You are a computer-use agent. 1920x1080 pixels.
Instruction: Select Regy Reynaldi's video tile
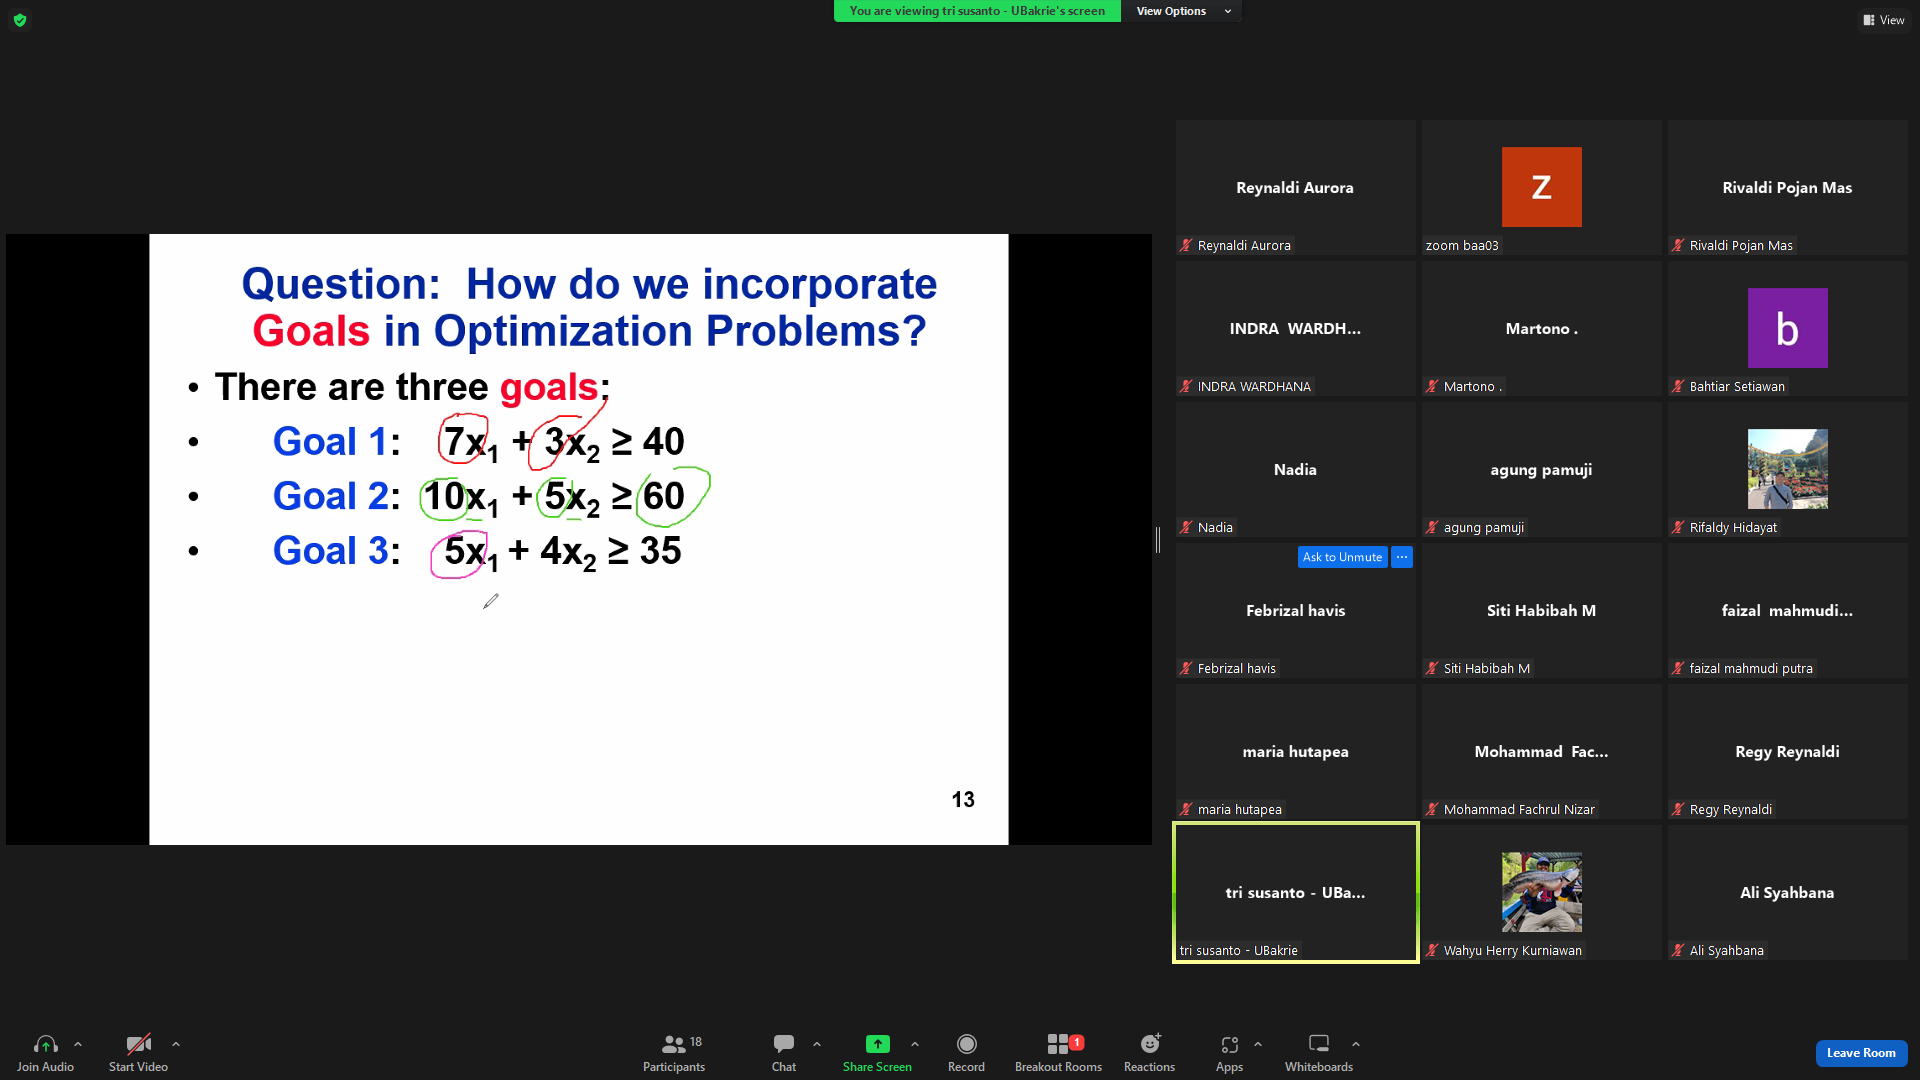coord(1787,752)
